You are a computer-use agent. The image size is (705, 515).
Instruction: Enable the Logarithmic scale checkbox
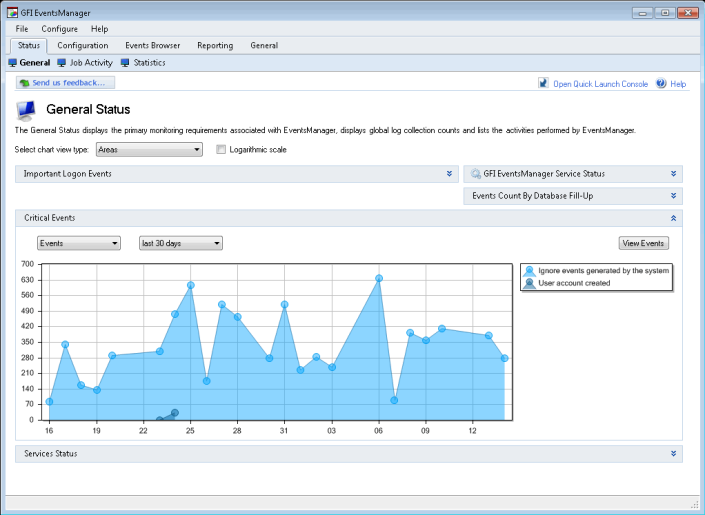(x=221, y=149)
